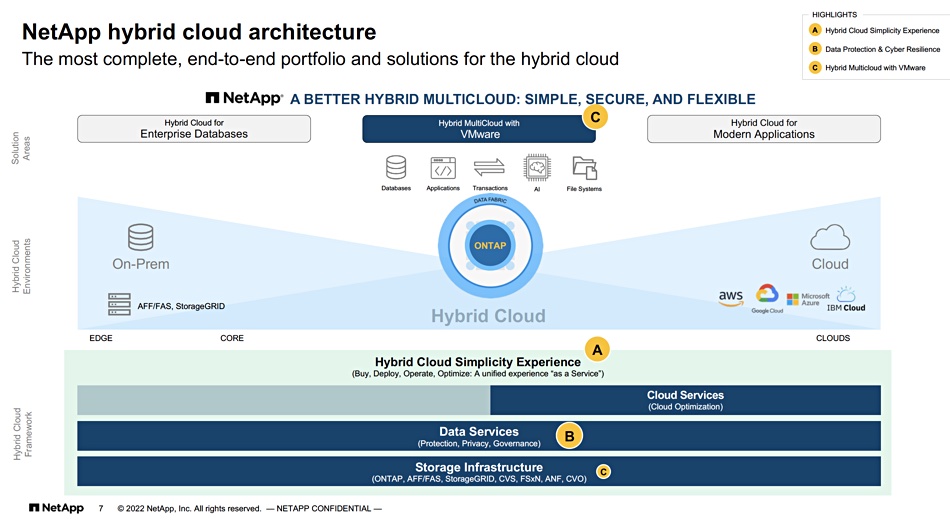Click the ONTAP center circle
The image size is (950, 524).
pyautogui.click(x=490, y=246)
